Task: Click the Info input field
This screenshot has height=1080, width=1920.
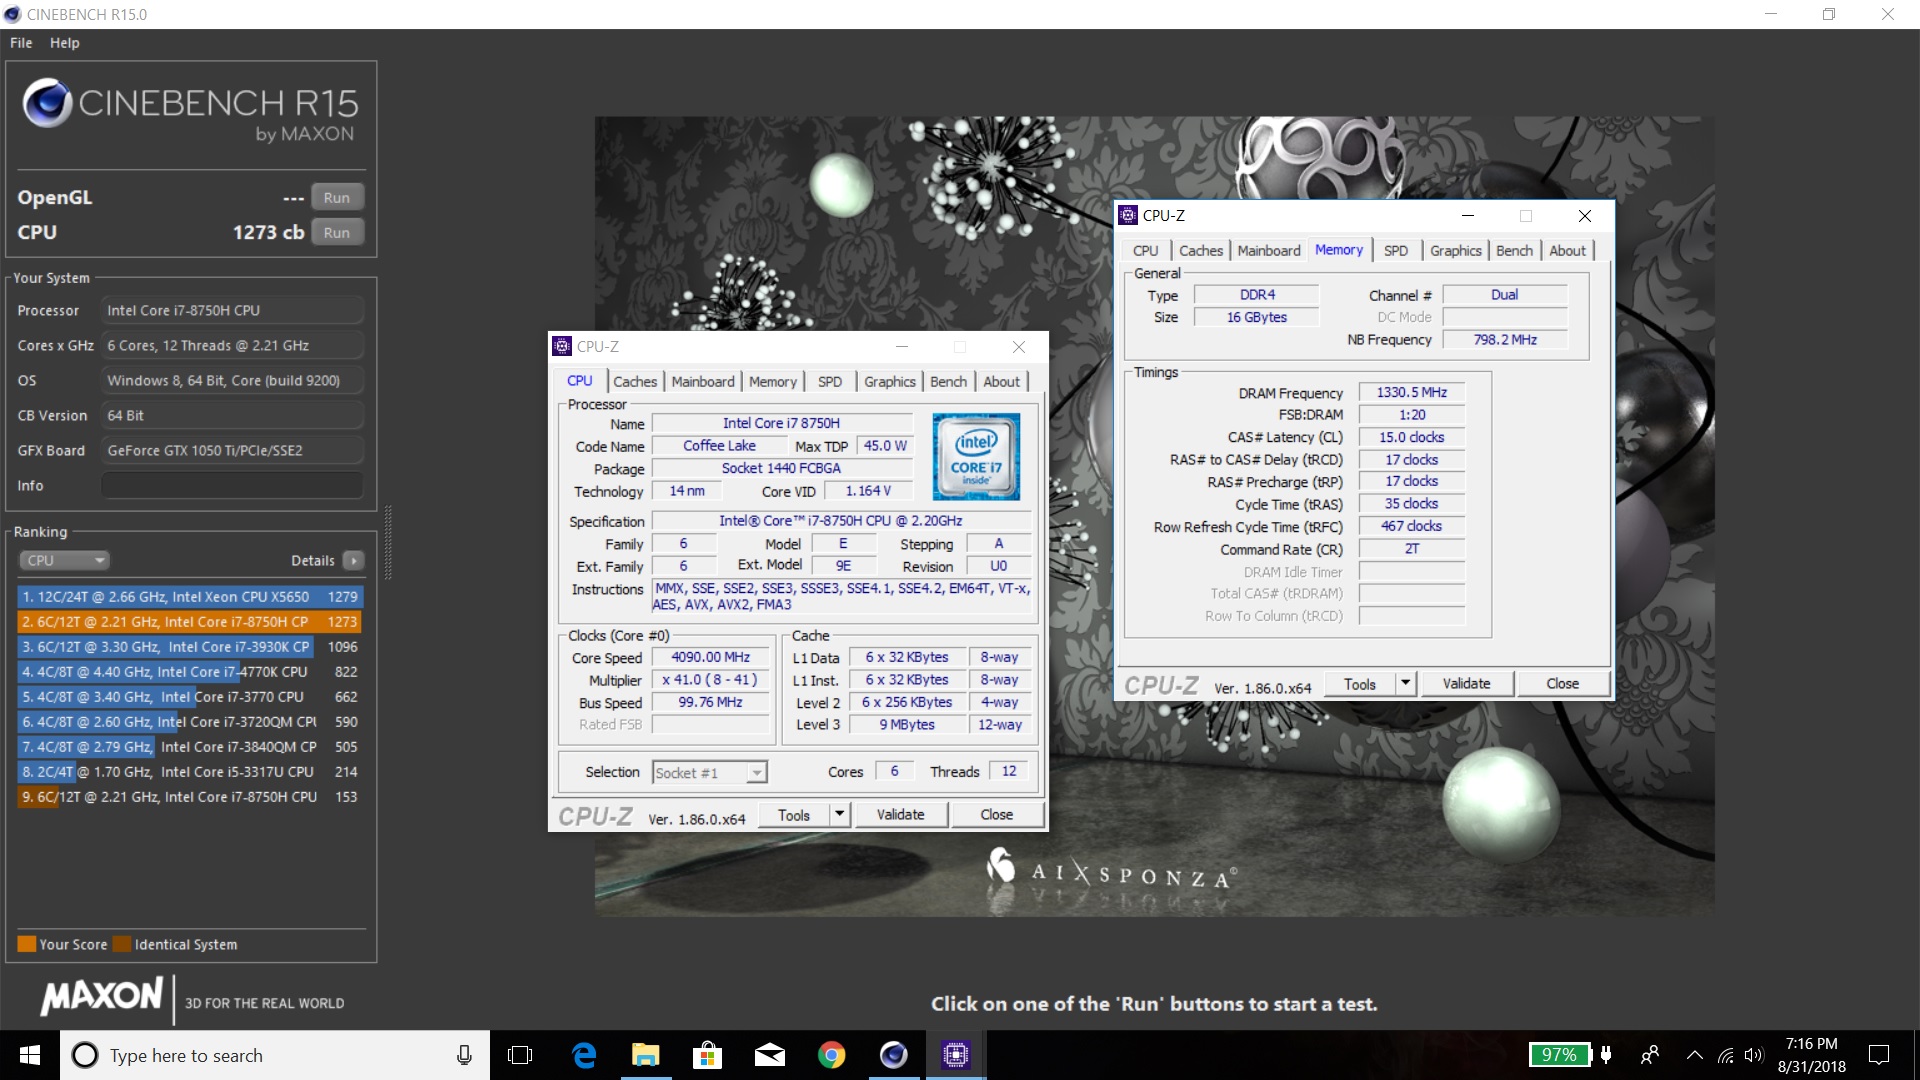Action: tap(232, 485)
